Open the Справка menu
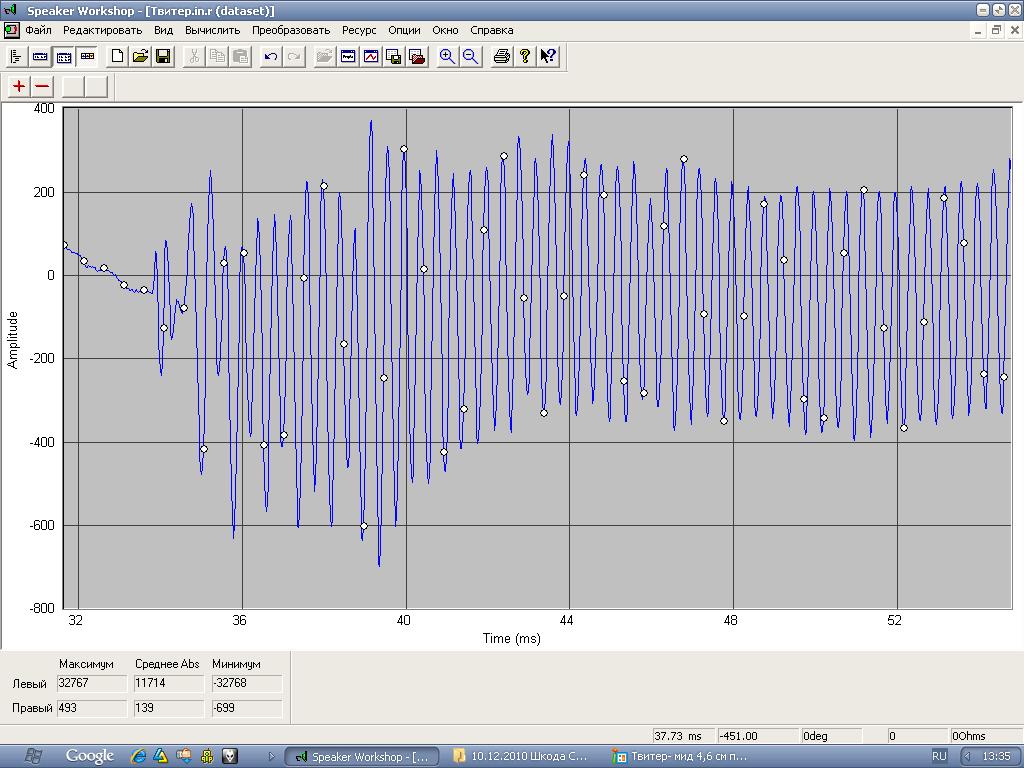Image resolution: width=1024 pixels, height=768 pixels. pyautogui.click(x=491, y=30)
